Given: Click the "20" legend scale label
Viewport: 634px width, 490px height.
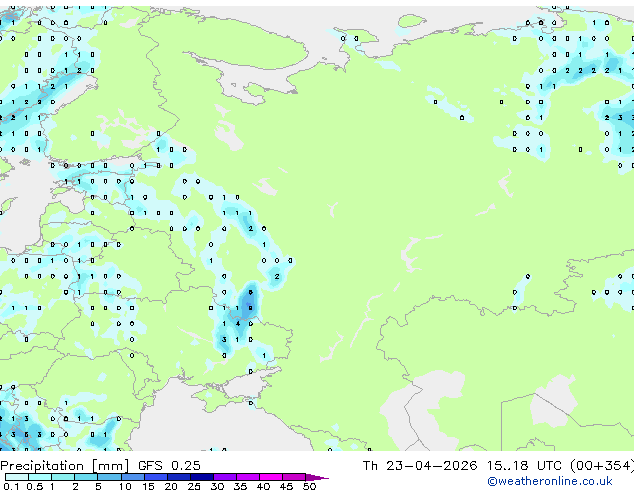Looking at the screenshot, I should click(x=171, y=486).
